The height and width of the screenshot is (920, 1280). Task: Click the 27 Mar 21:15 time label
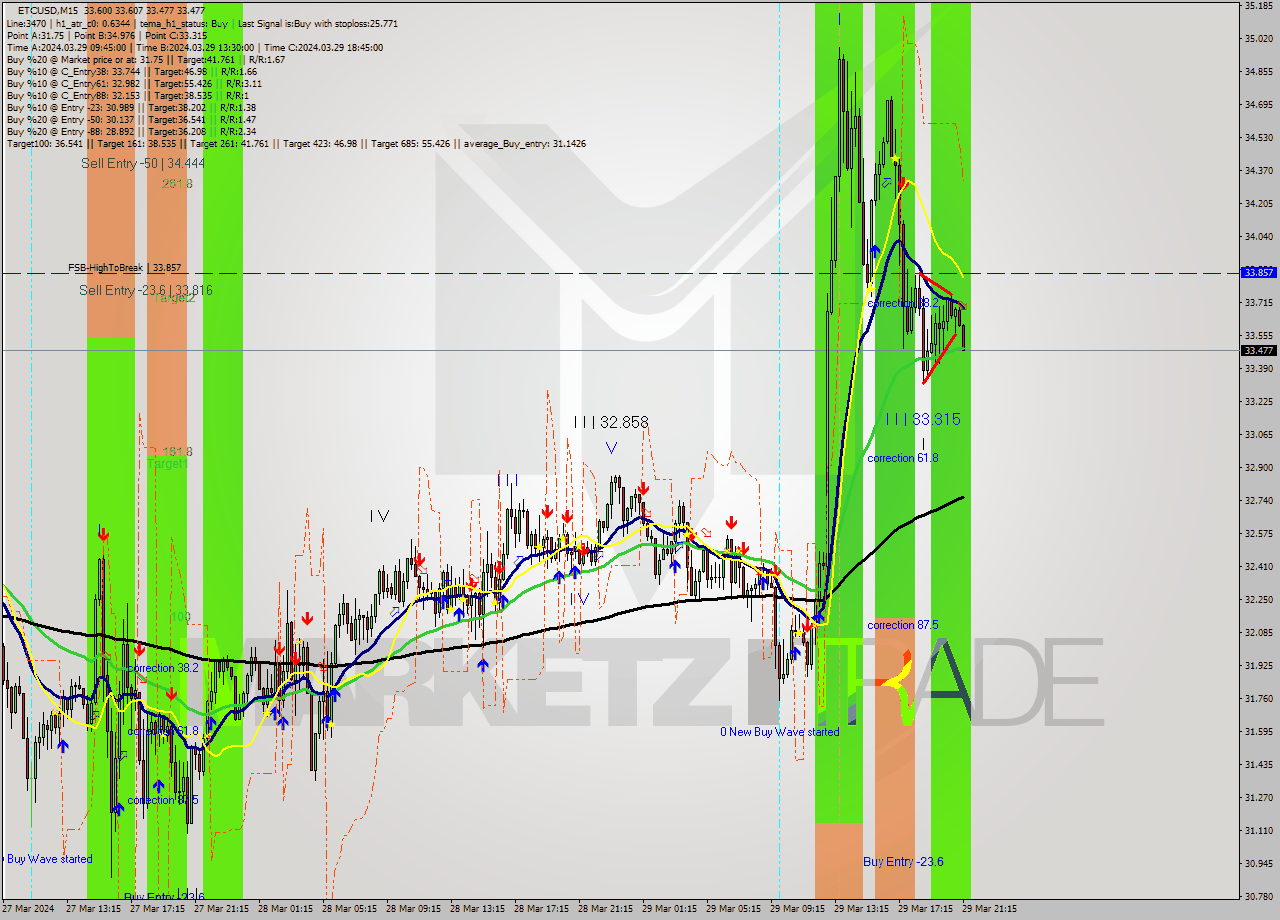pyautogui.click(x=221, y=910)
